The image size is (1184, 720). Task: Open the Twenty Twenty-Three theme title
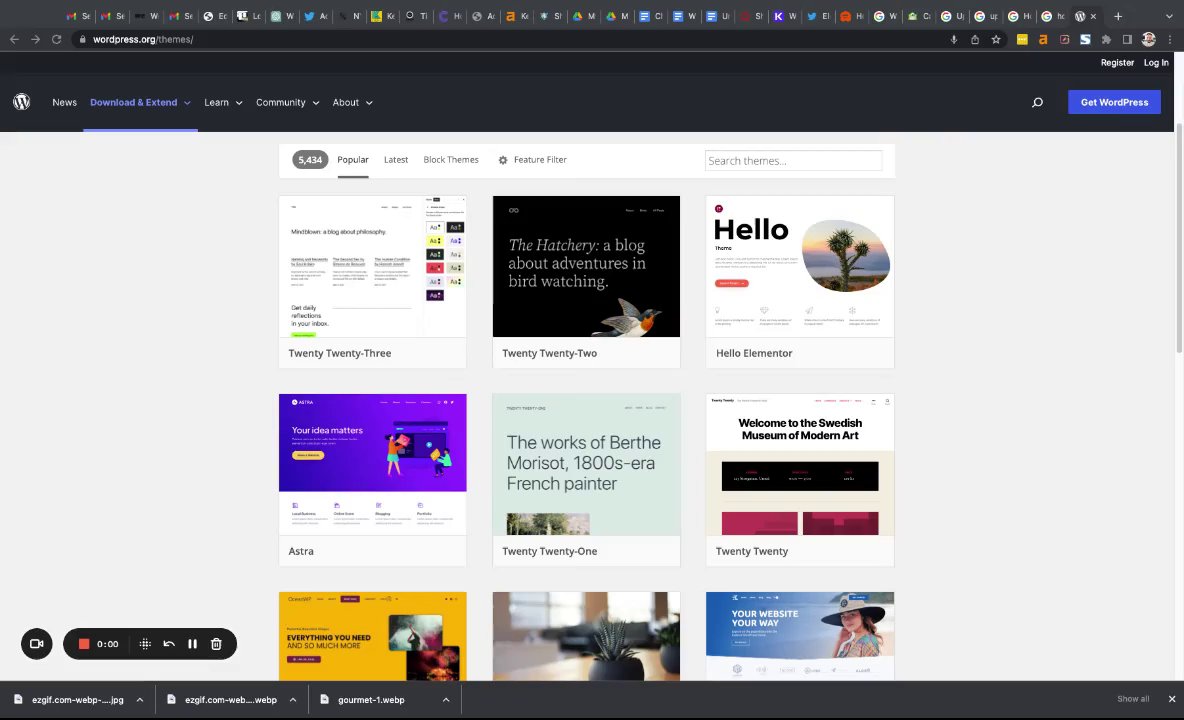click(x=340, y=353)
